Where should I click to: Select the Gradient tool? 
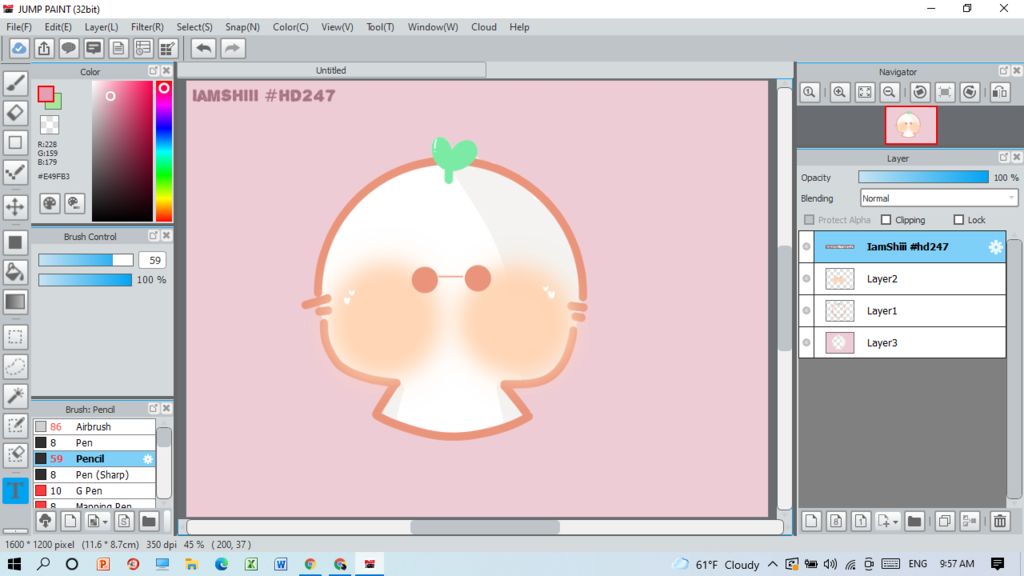15,302
